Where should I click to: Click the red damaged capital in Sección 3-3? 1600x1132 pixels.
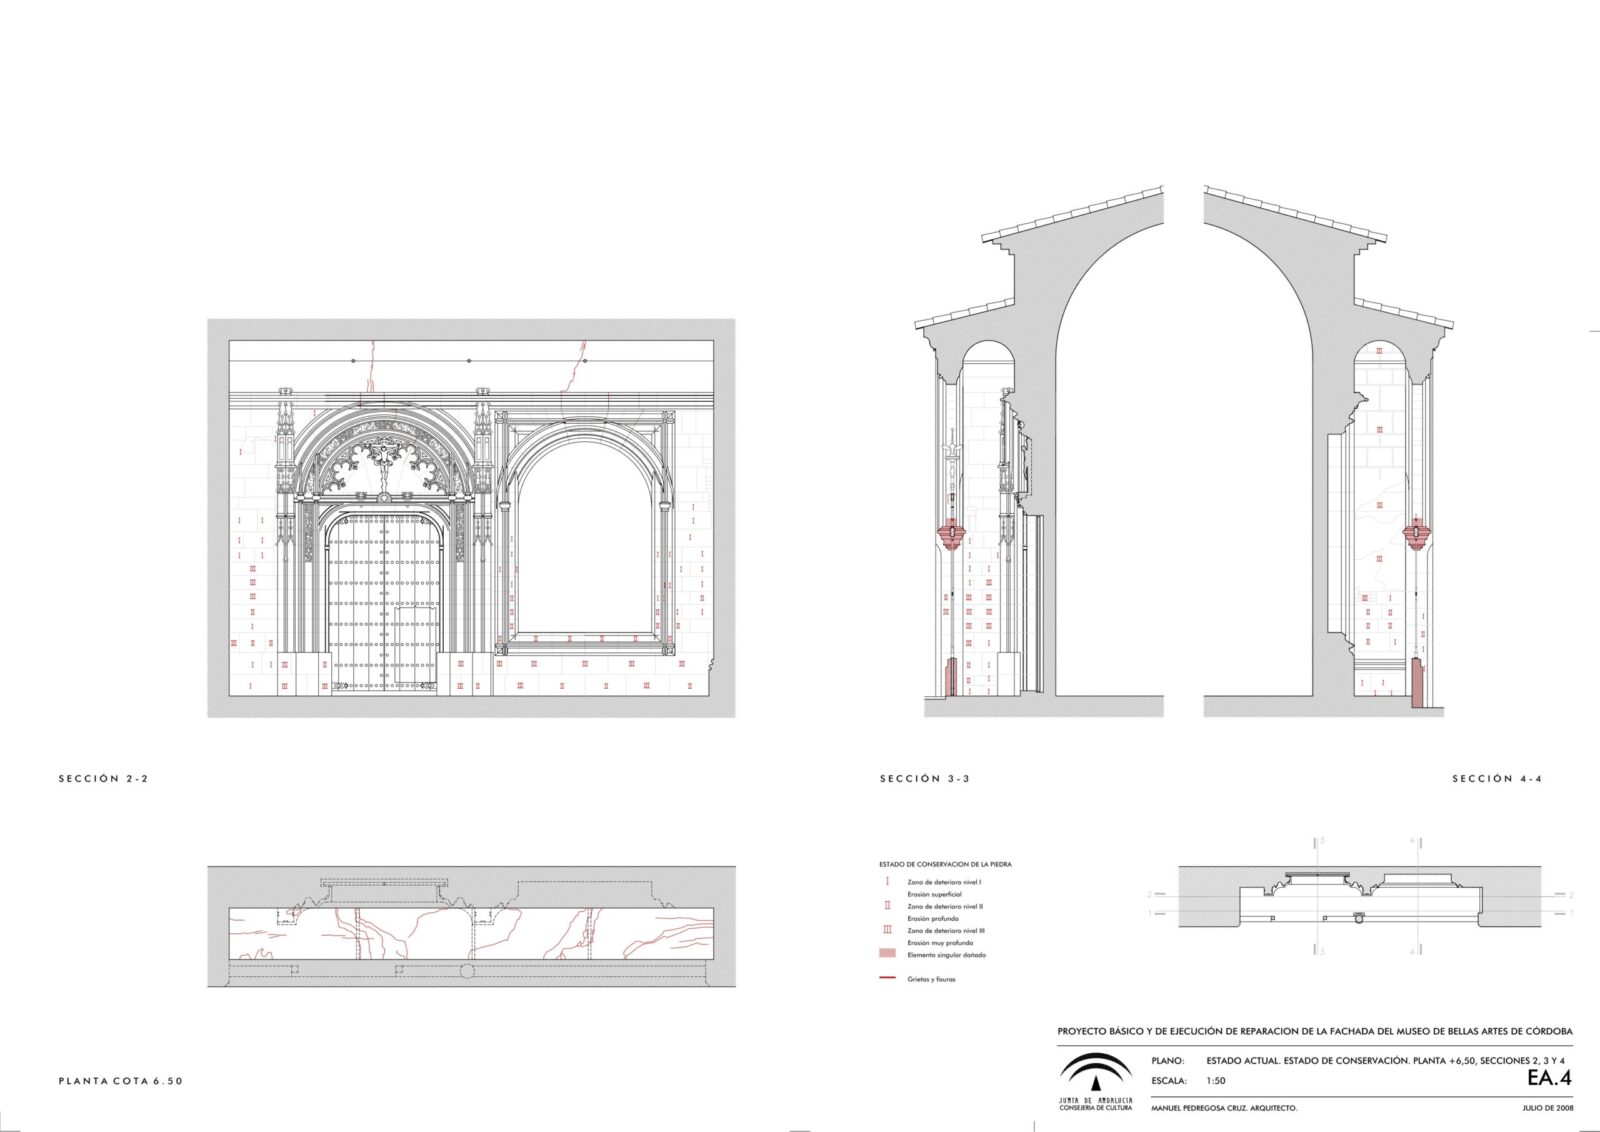click(950, 535)
